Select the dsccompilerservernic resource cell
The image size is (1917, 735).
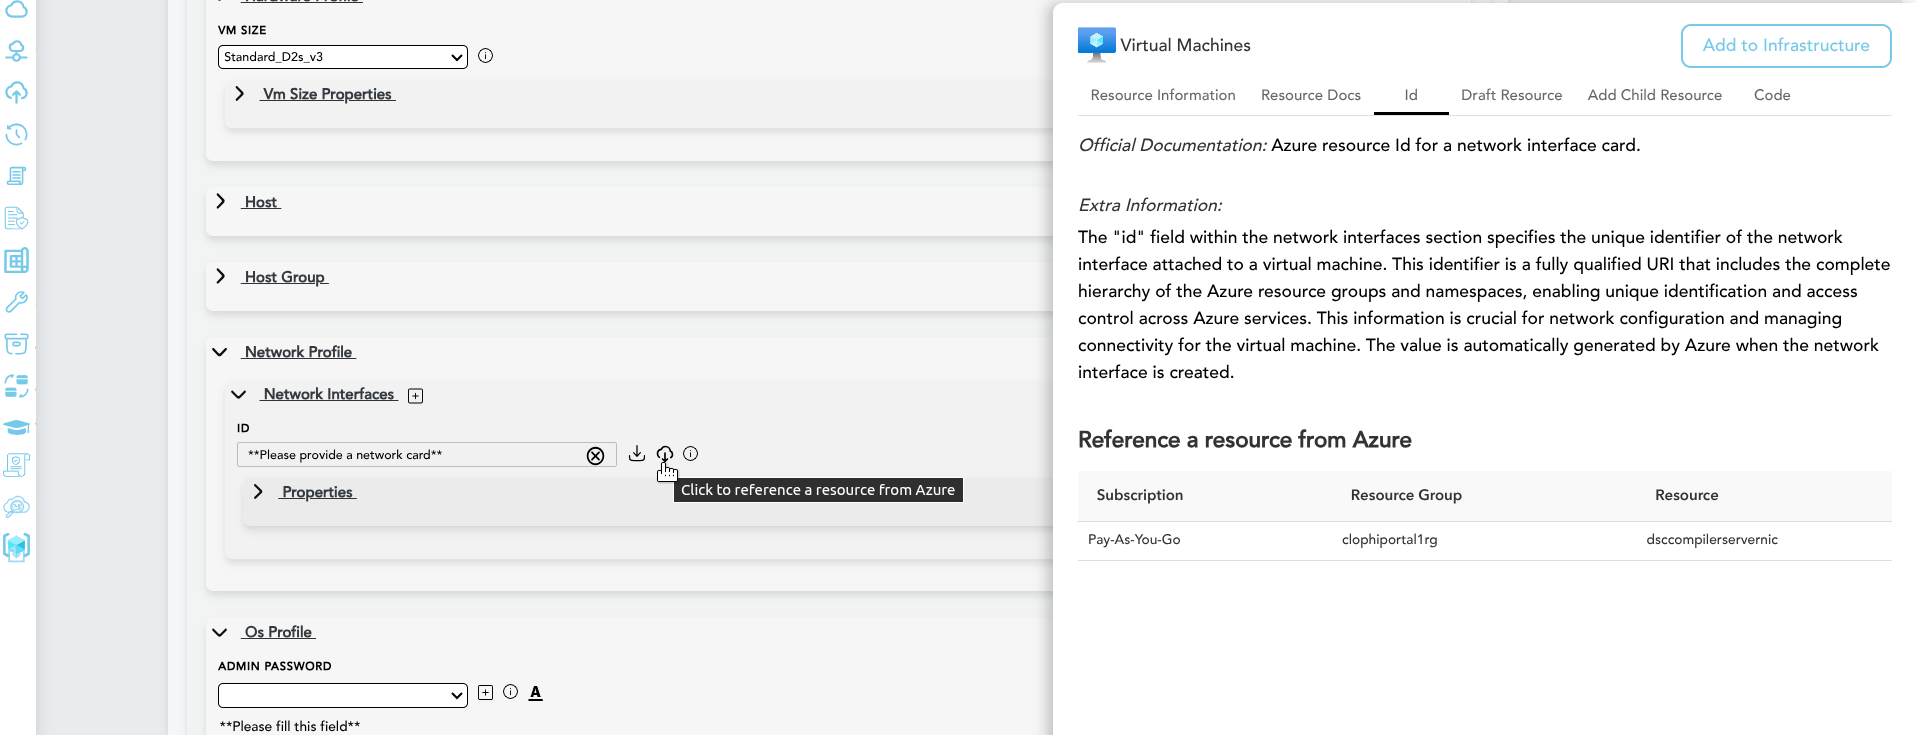click(x=1712, y=540)
